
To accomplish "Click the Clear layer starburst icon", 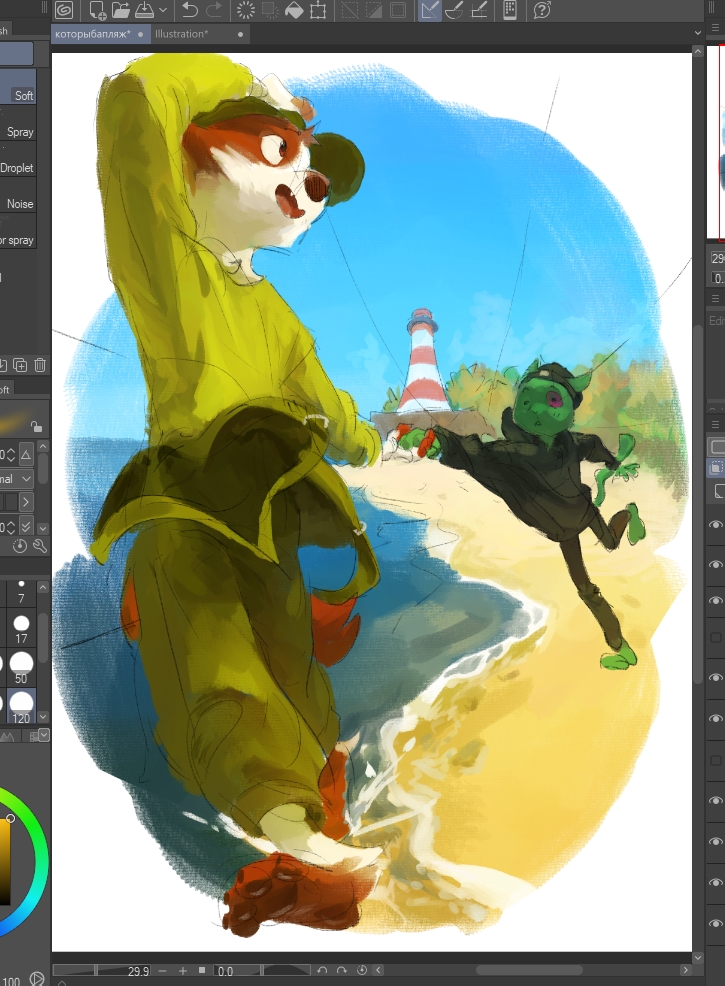I will pos(246,10).
